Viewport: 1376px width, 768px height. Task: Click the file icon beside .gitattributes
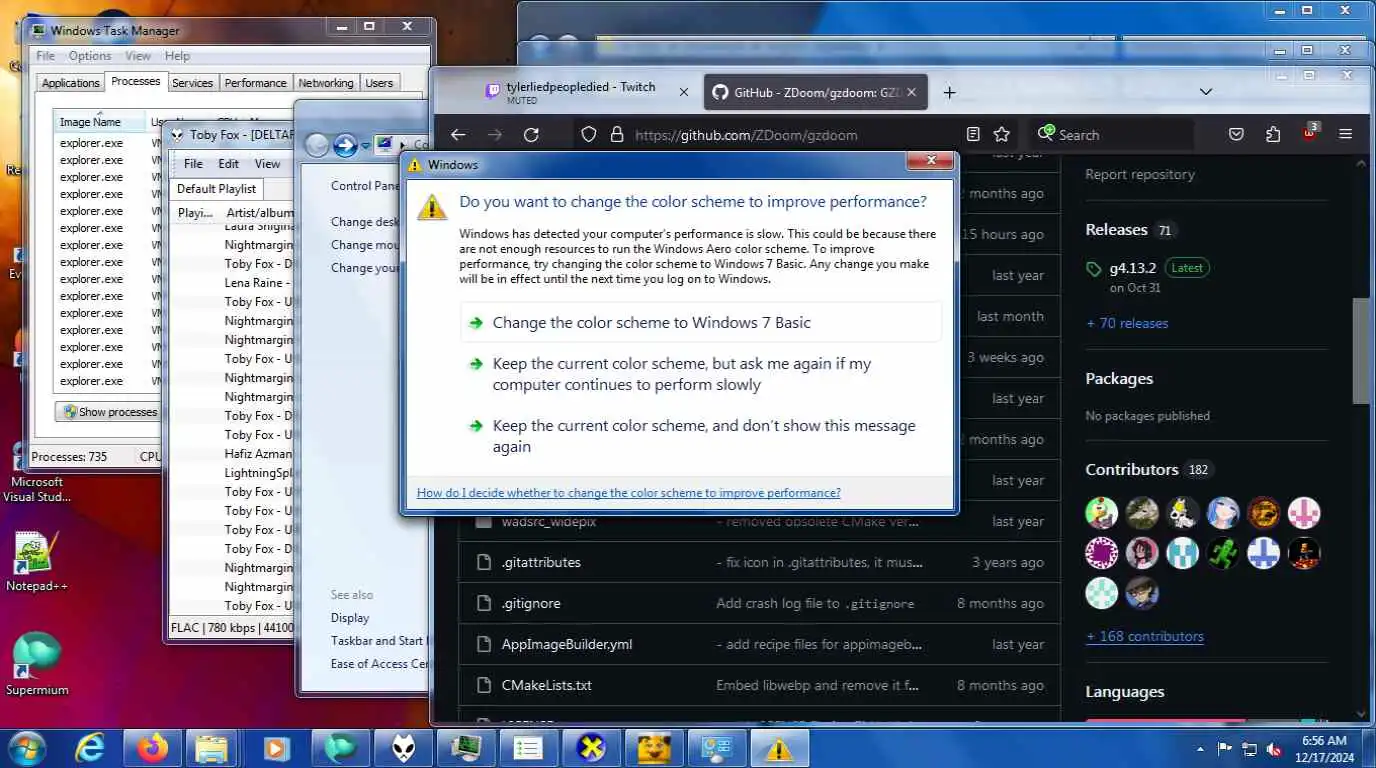pos(483,563)
